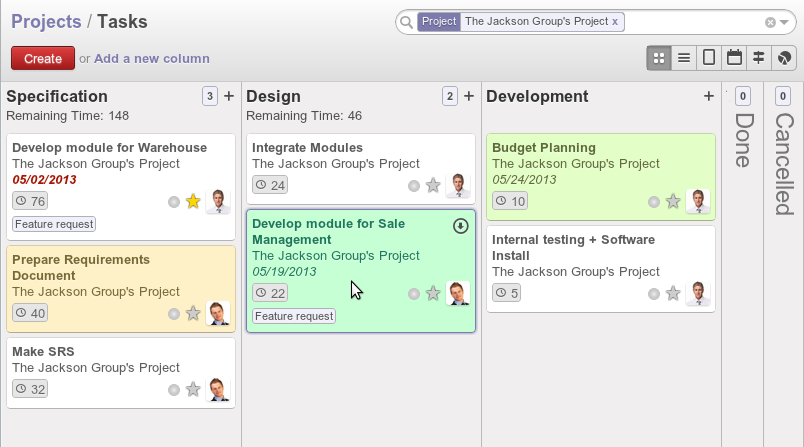This screenshot has height=447, width=804.
Task: Go to Projects in the breadcrumb
Action: tap(46, 21)
